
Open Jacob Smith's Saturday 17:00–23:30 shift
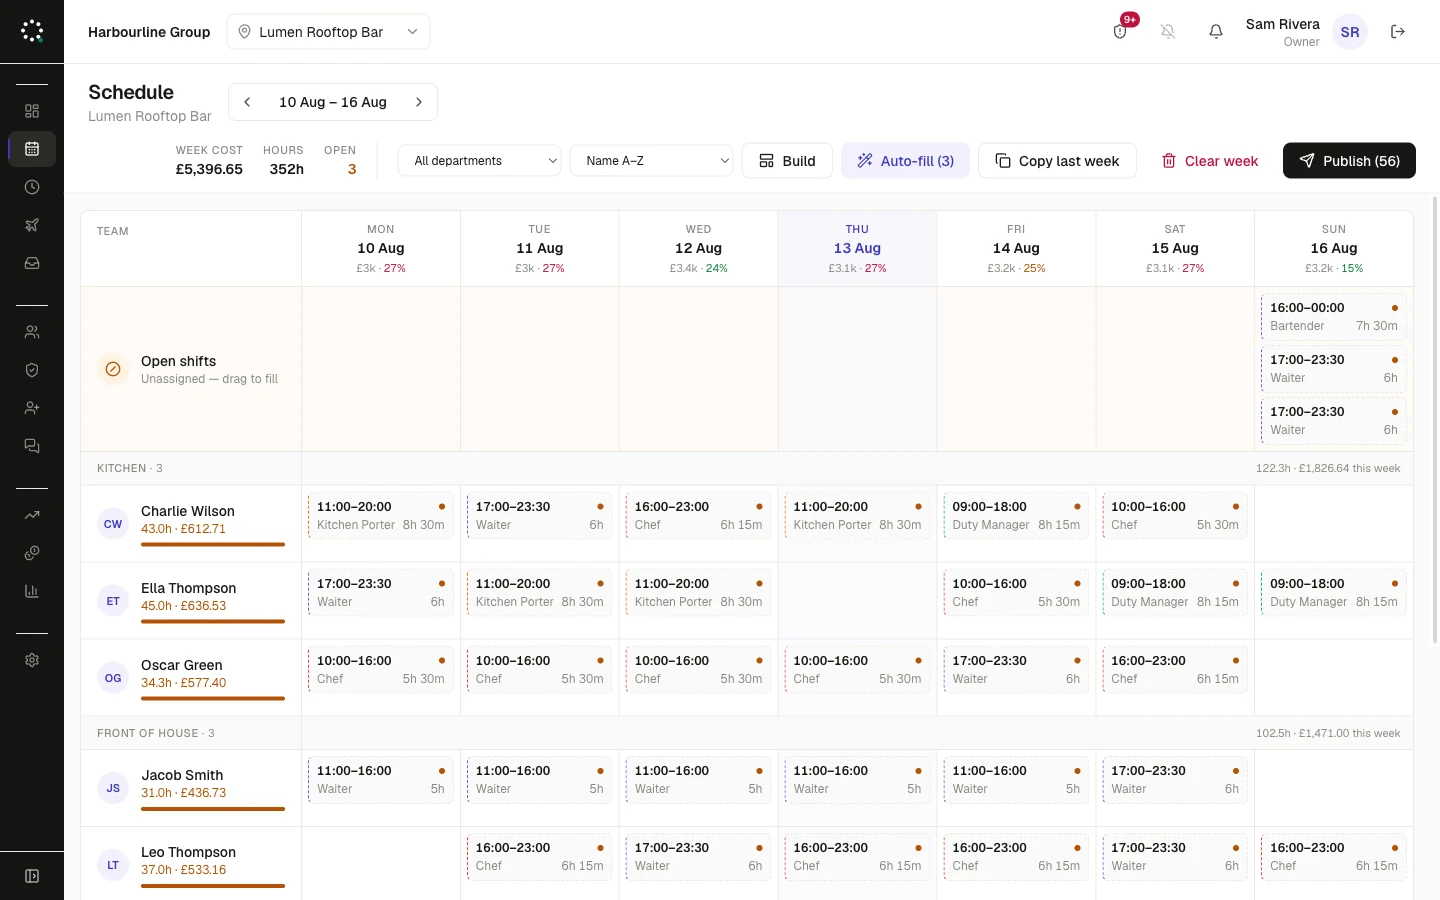pos(1175,780)
